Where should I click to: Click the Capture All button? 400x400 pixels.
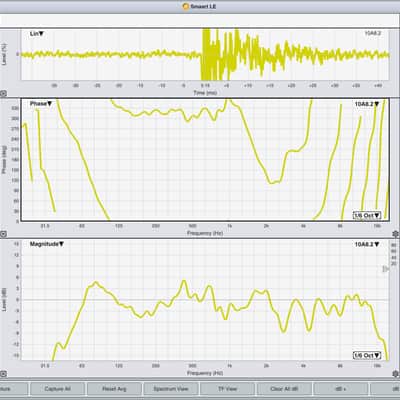coord(57,389)
